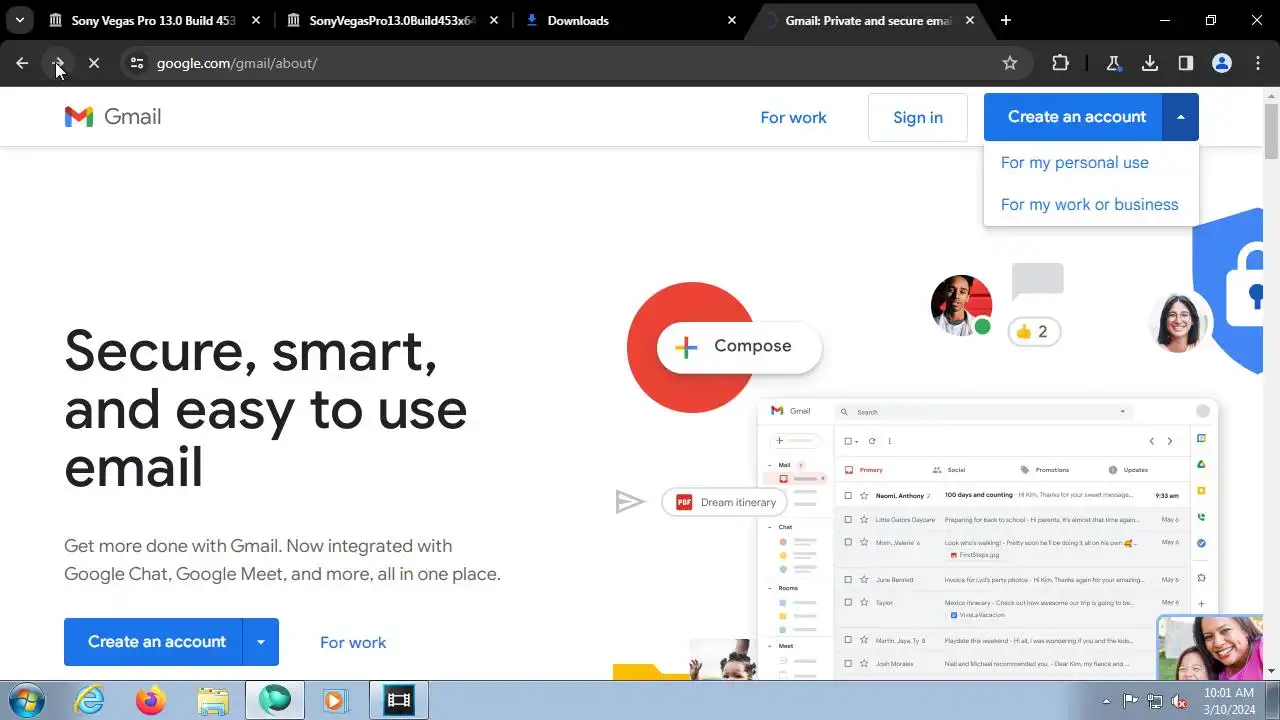This screenshot has width=1280, height=720.
Task: Collapse header Create an account dropdown arrow
Action: pos(1181,117)
